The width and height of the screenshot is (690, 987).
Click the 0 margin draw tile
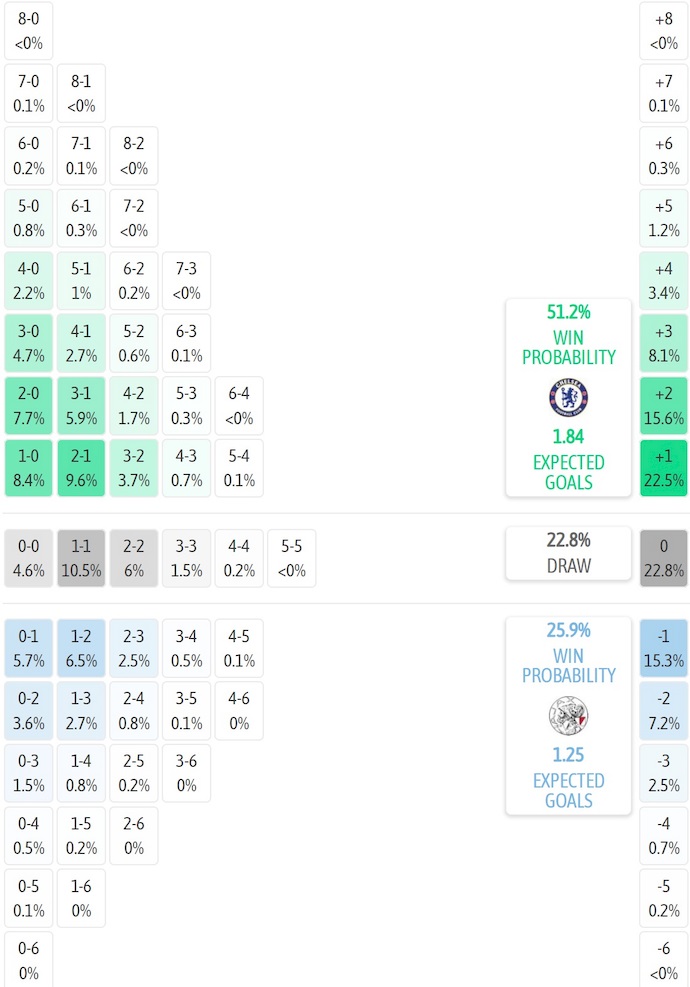click(x=663, y=558)
